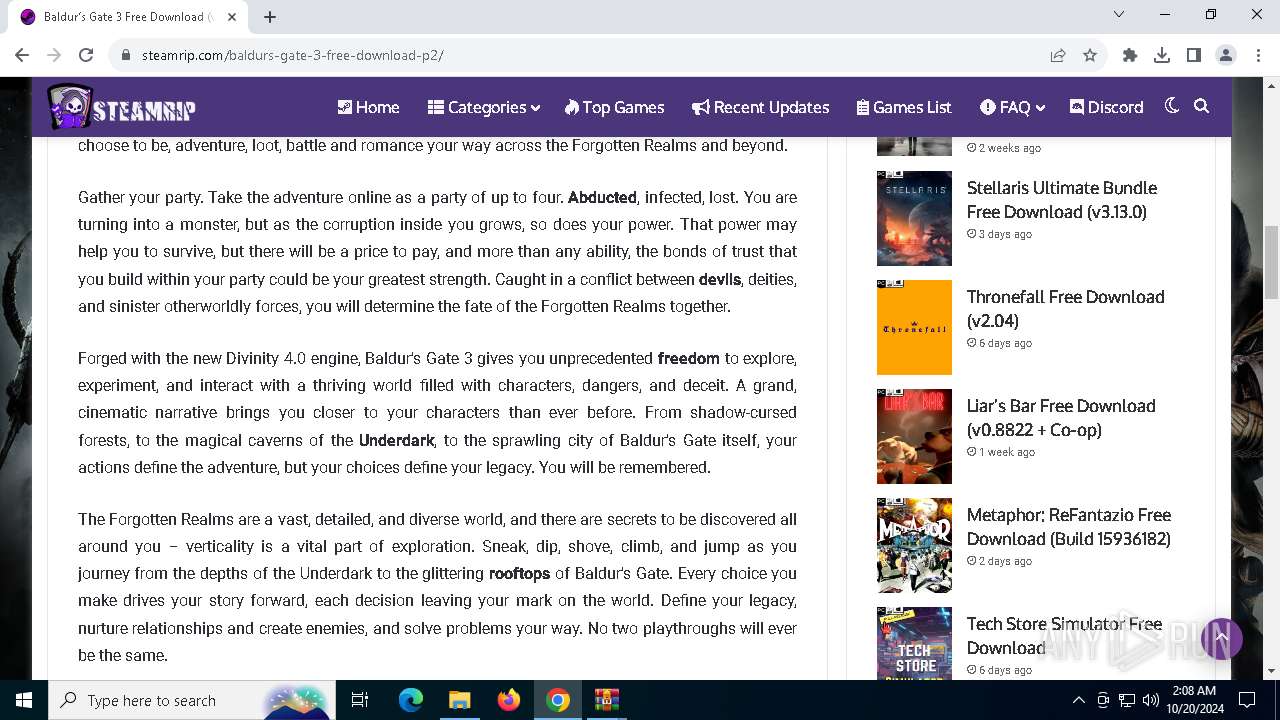
Task: Click the taskbar search box
Action: [192, 700]
